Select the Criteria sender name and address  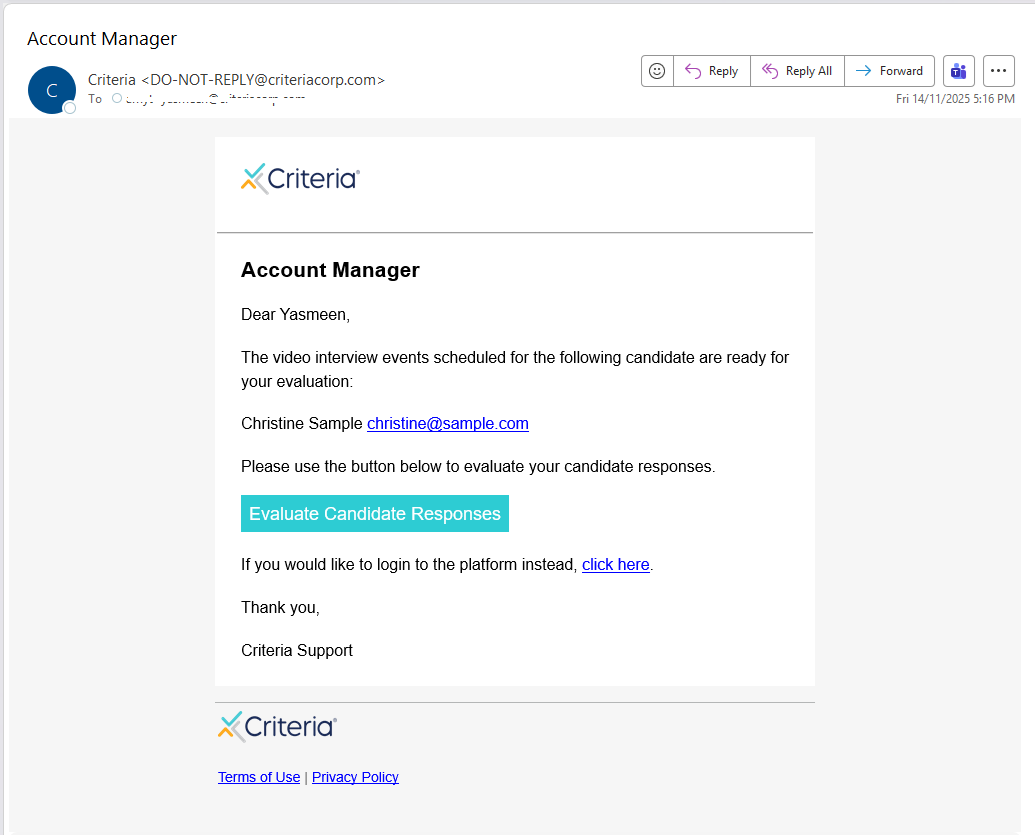coord(236,80)
